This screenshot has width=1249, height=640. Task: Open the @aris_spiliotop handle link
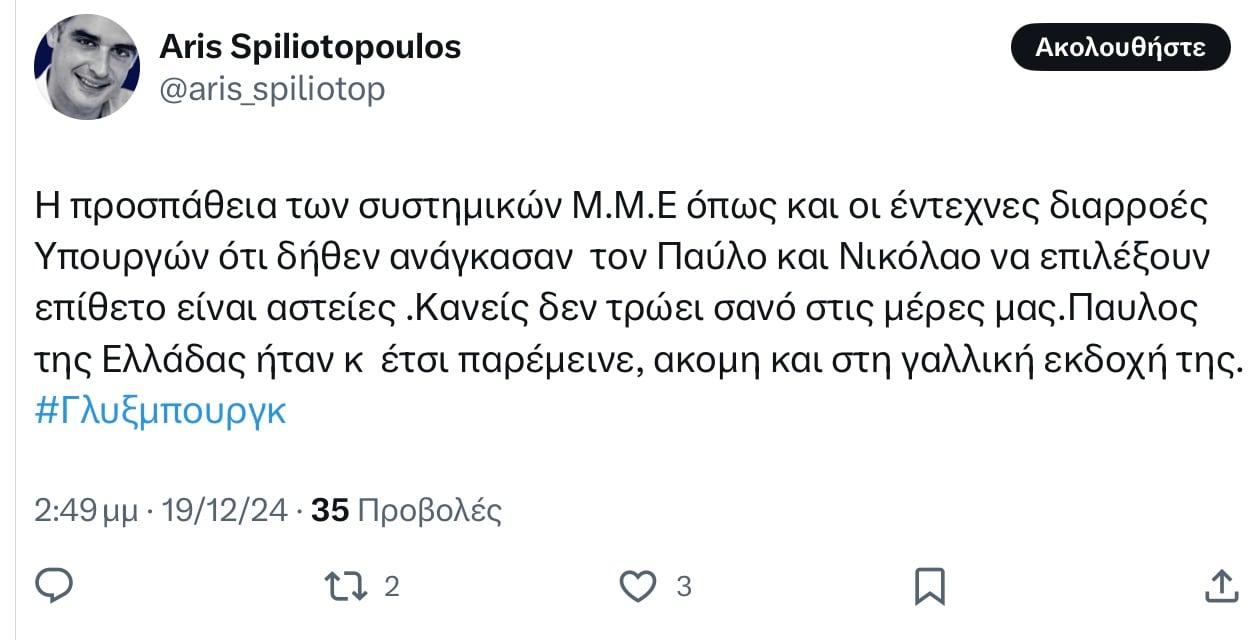272,90
